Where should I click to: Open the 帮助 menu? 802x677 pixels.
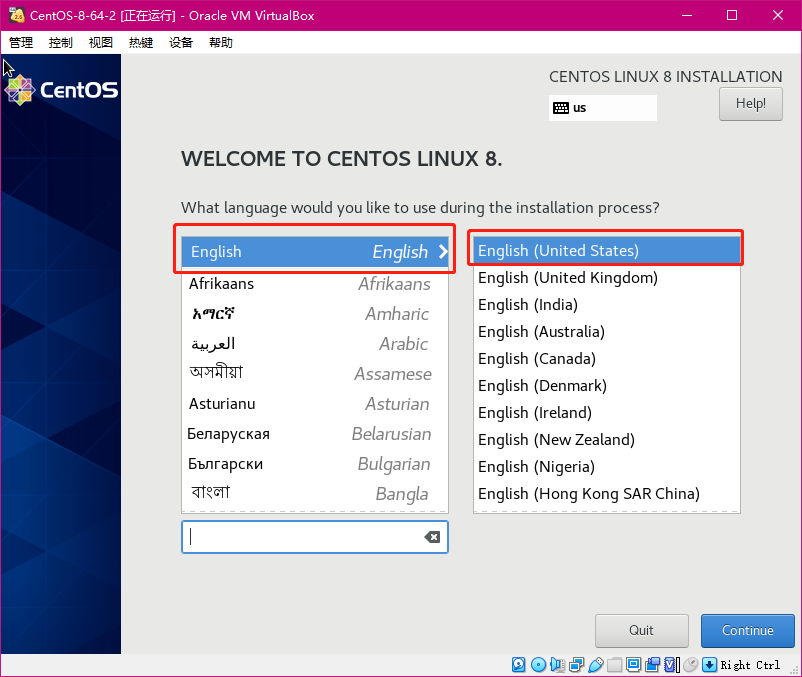coord(220,42)
